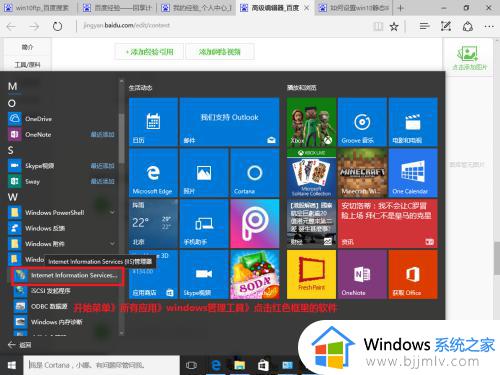Image resolution: width=500 pixels, height=375 pixels.
Task: Launch the Microsoft Edge tile
Action: pyautogui.click(x=153, y=173)
